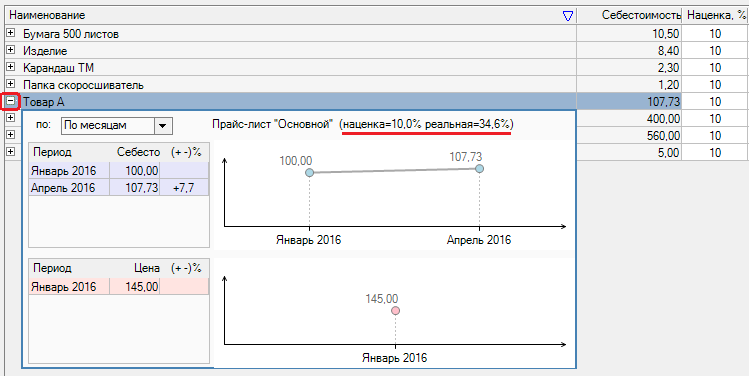Expand the Бумага 500 листов row
The width and height of the screenshot is (749, 376).
click(11, 33)
